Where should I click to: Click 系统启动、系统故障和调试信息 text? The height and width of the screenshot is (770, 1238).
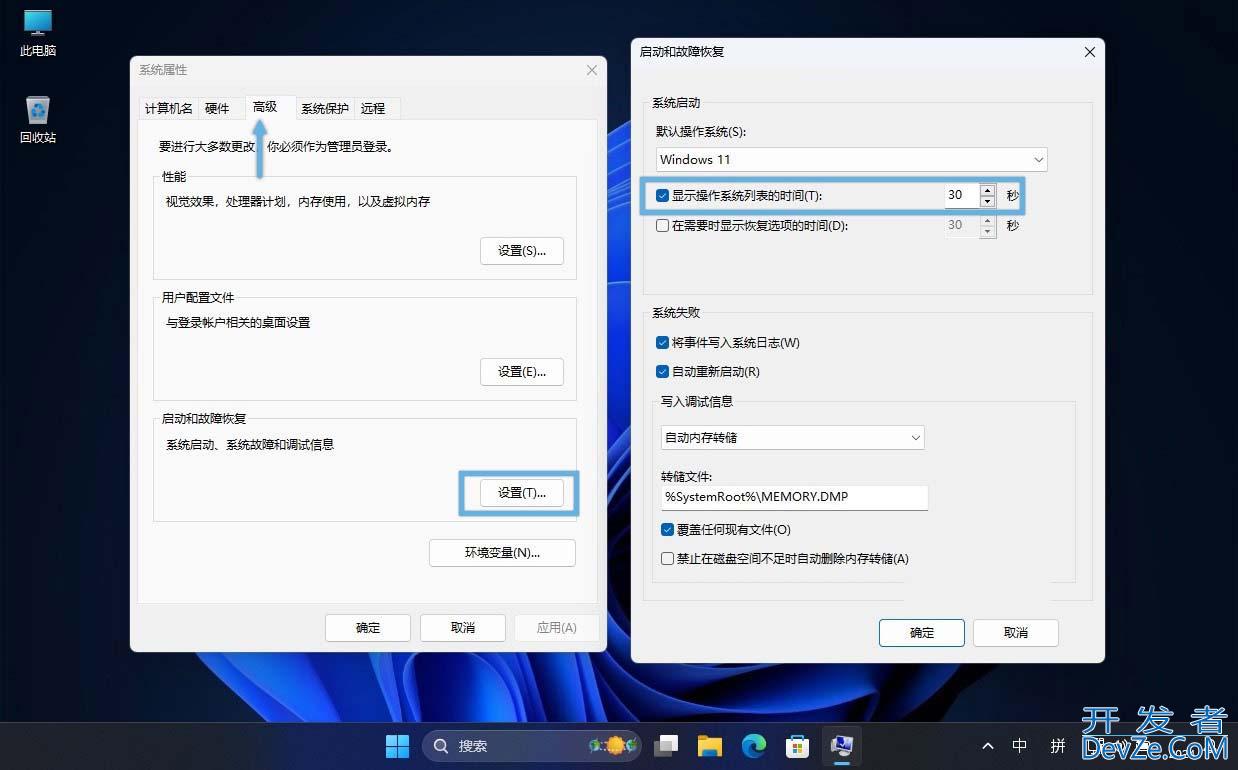click(x=250, y=444)
